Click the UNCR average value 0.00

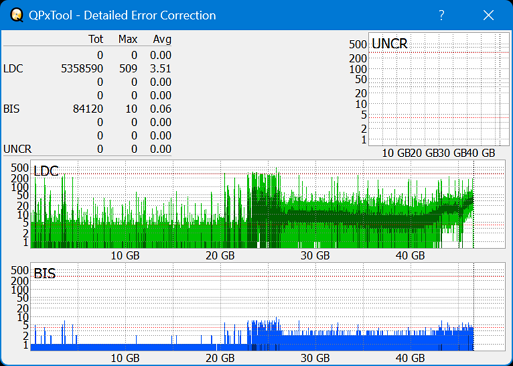click(x=160, y=149)
